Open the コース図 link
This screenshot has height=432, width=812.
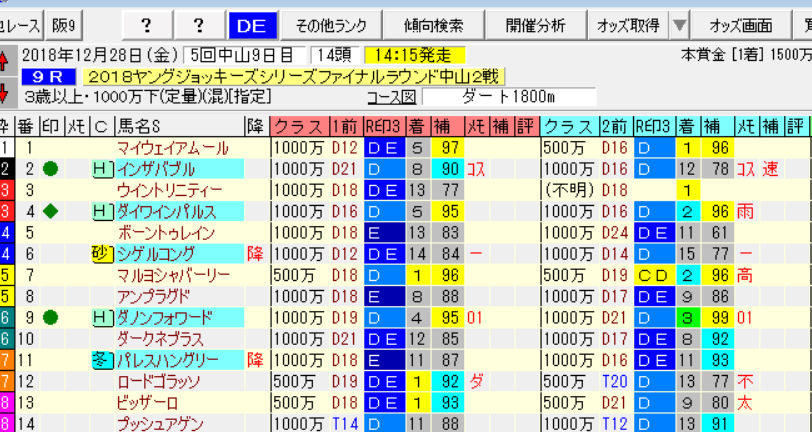coord(393,97)
